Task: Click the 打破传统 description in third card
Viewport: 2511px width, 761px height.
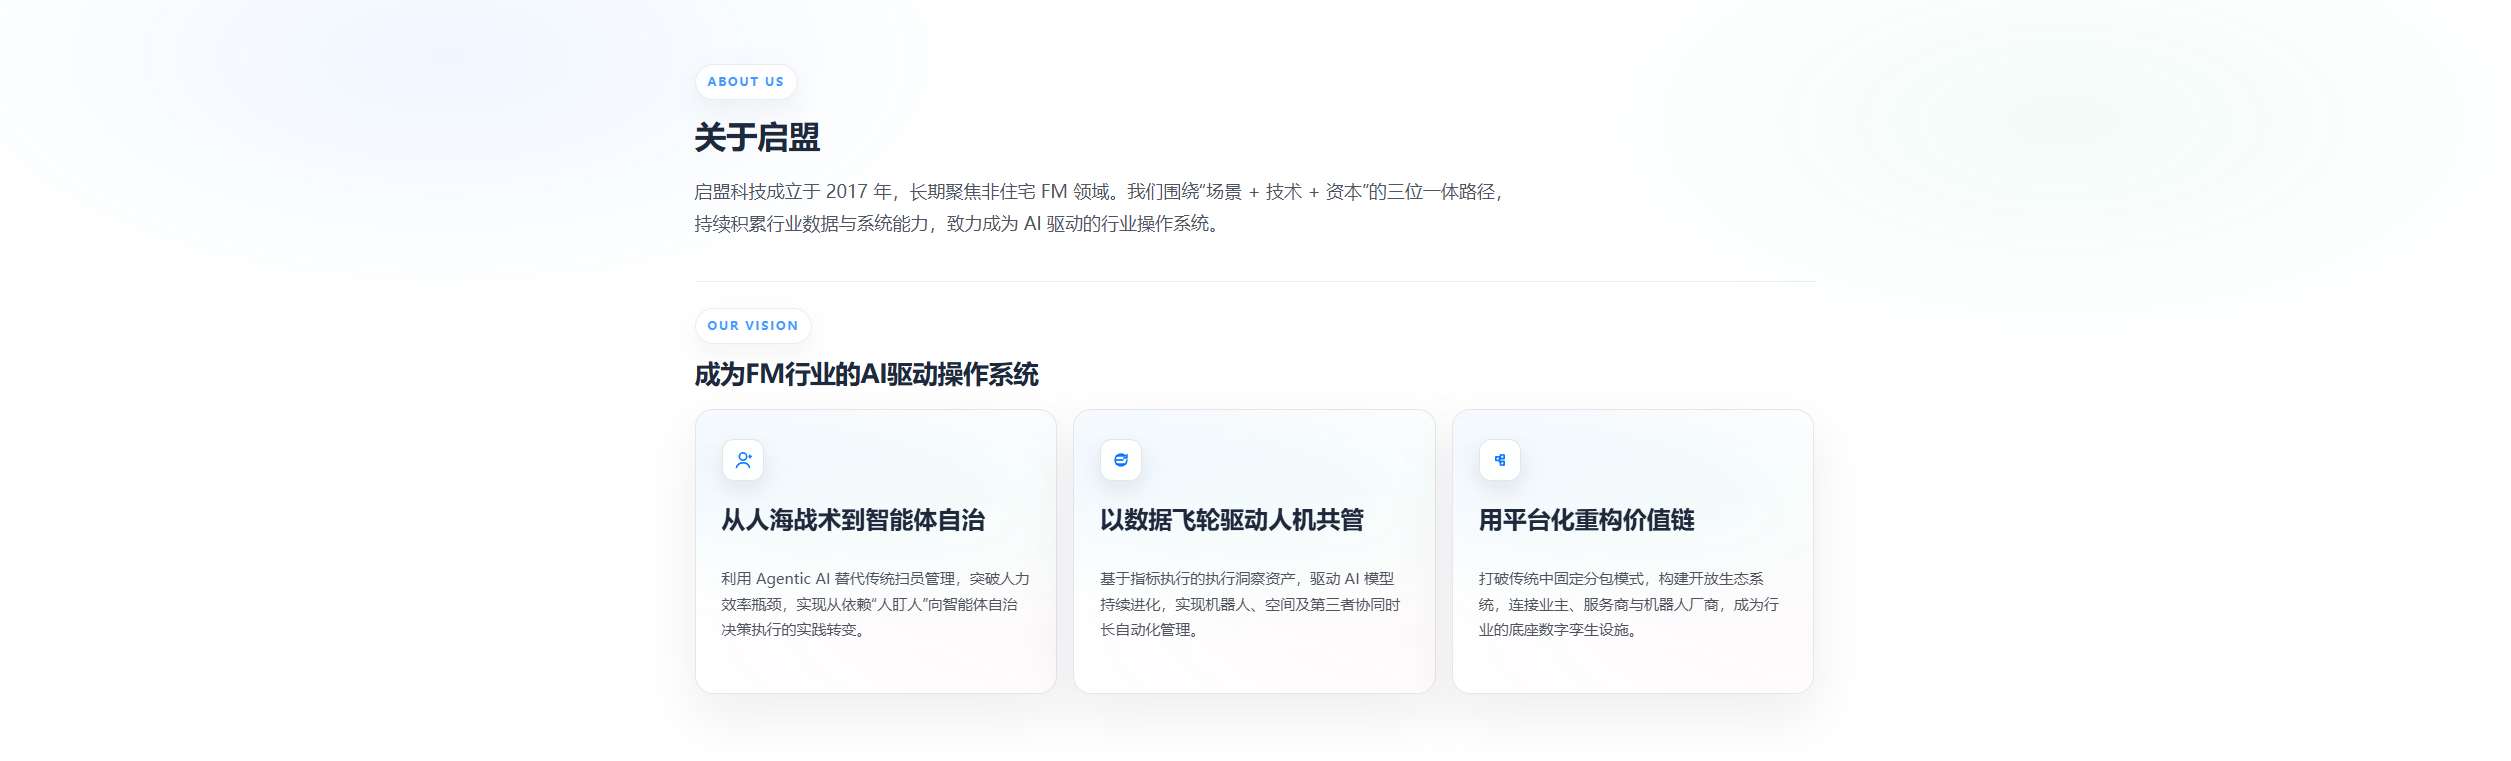Action: tap(1629, 604)
